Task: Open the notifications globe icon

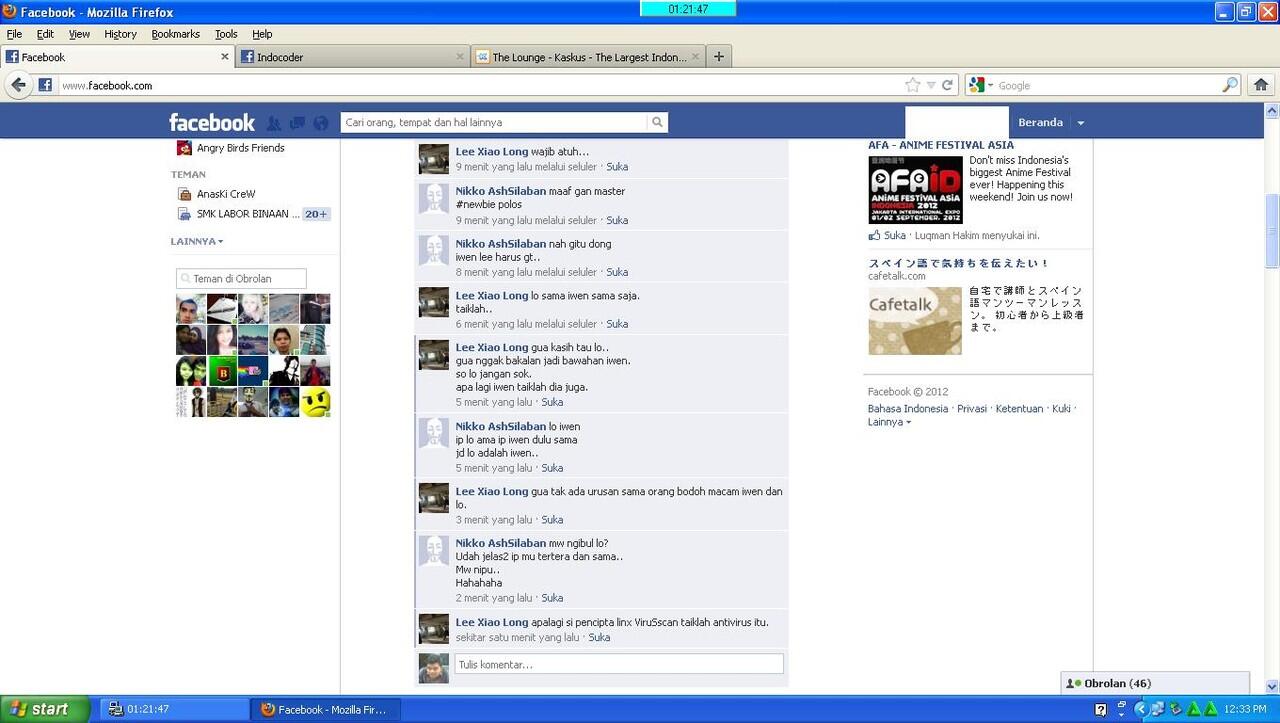Action: pyautogui.click(x=321, y=123)
